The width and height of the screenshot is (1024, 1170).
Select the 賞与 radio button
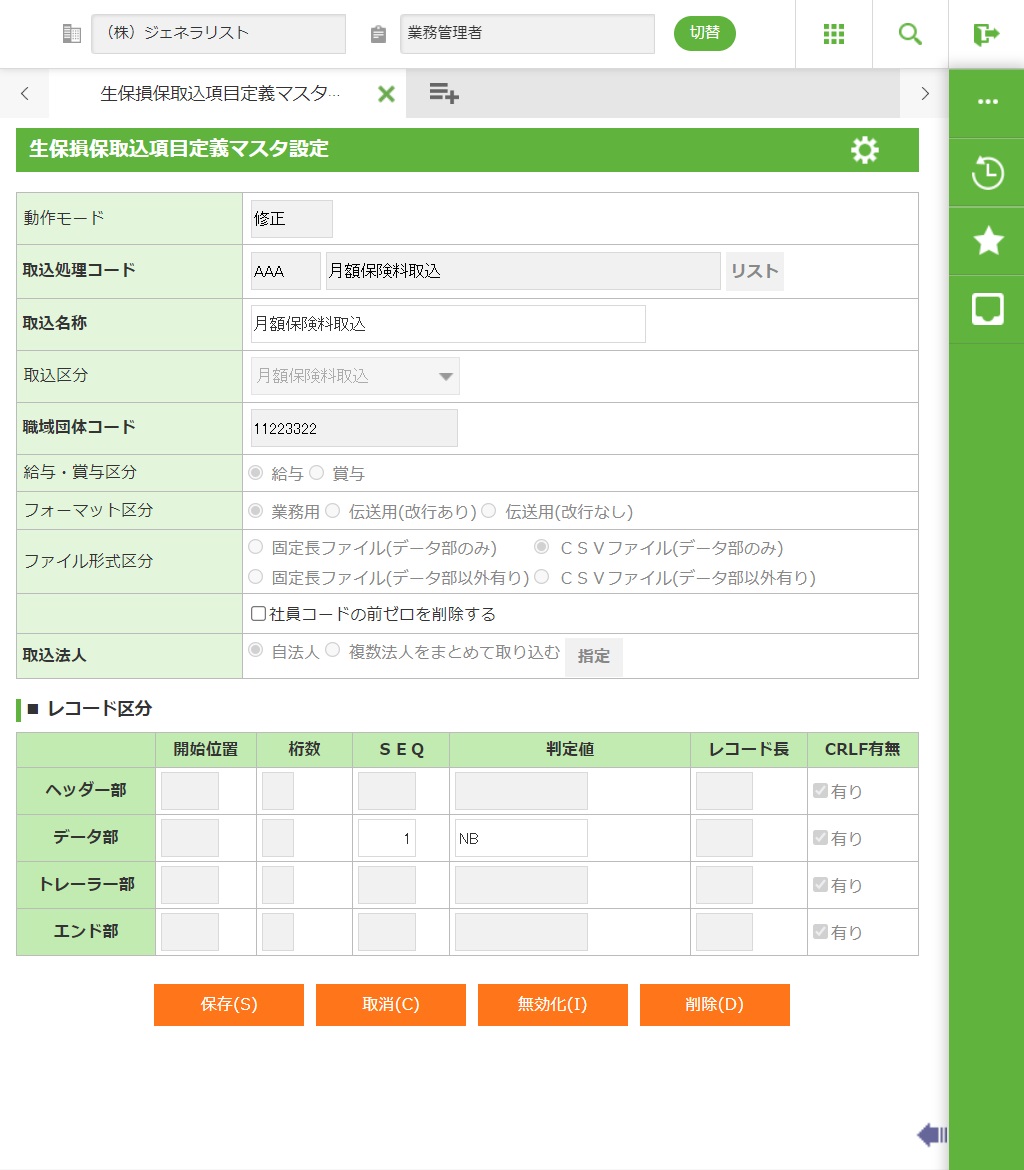(x=317, y=473)
